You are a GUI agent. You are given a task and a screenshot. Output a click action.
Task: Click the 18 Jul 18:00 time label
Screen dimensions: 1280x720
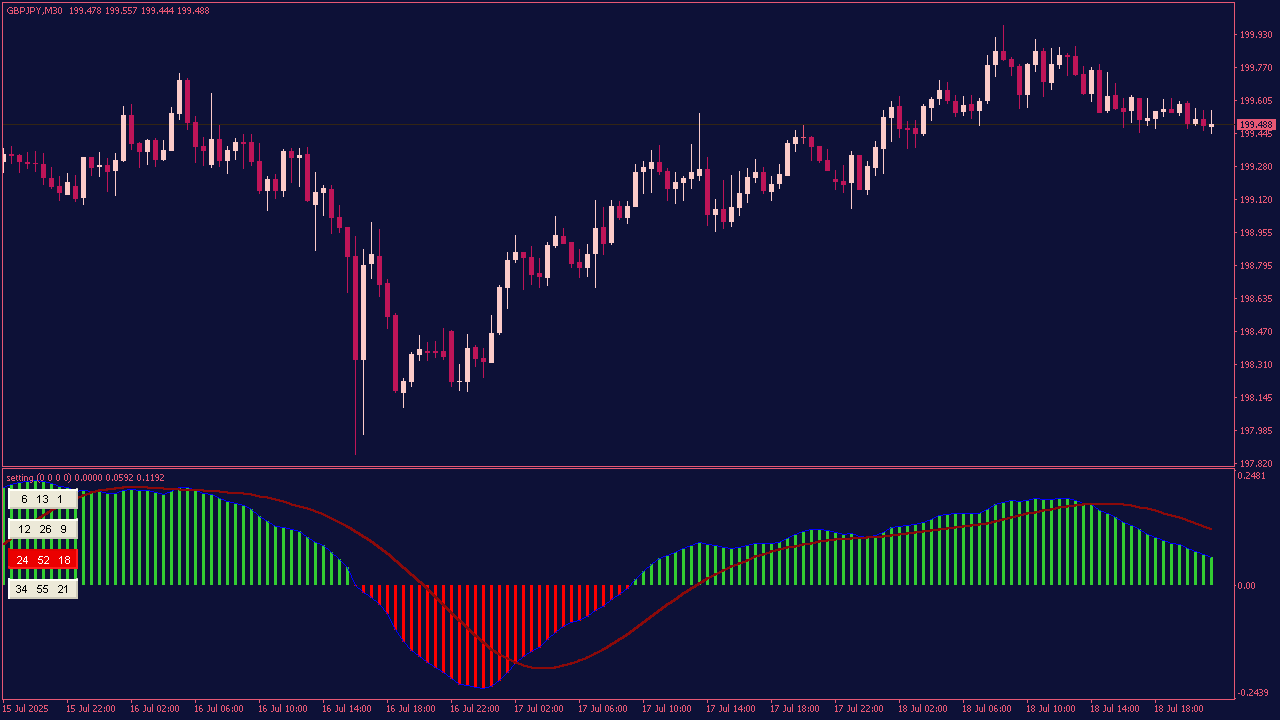(x=1178, y=709)
